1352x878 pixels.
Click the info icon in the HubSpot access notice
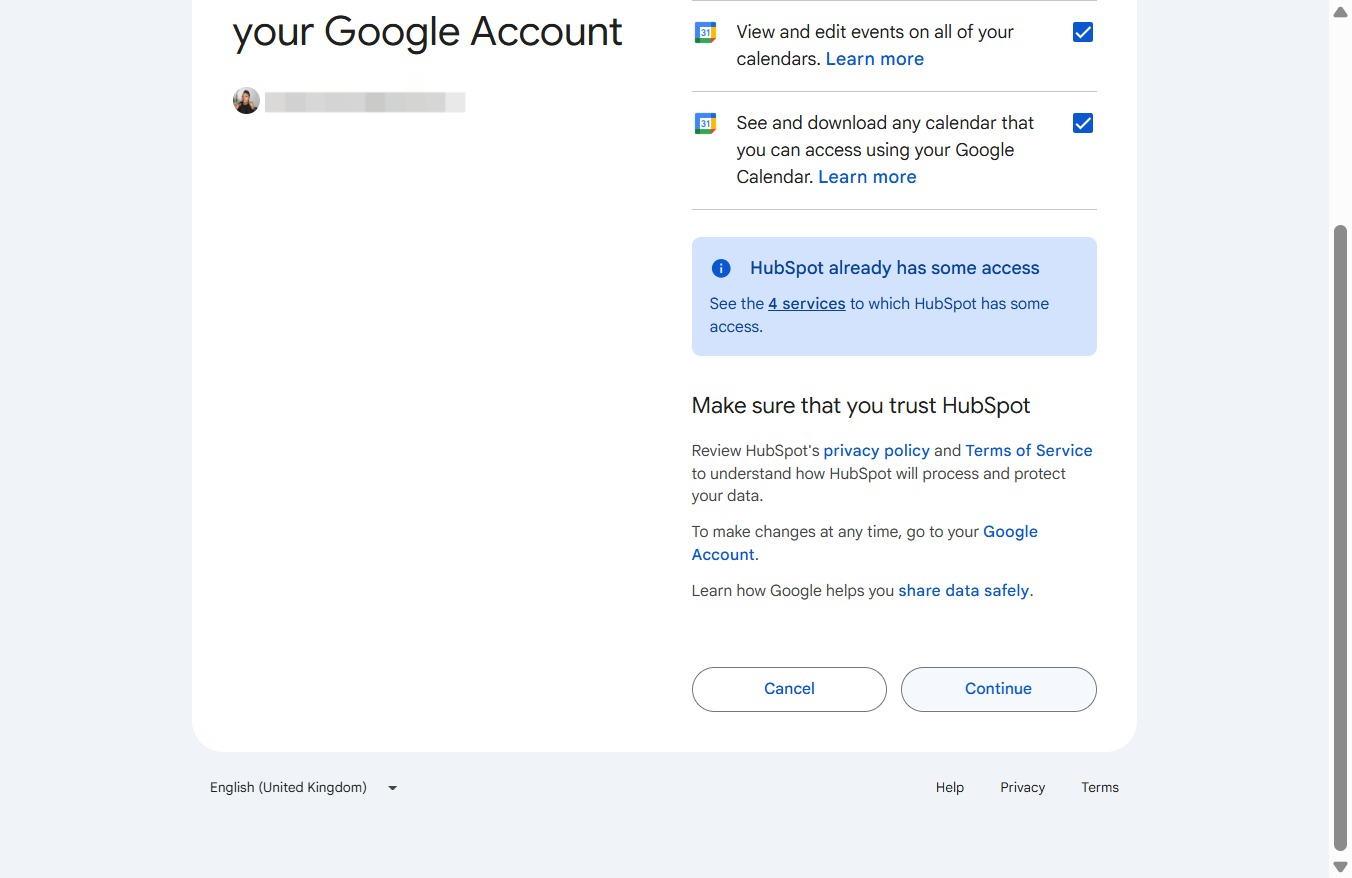(721, 268)
